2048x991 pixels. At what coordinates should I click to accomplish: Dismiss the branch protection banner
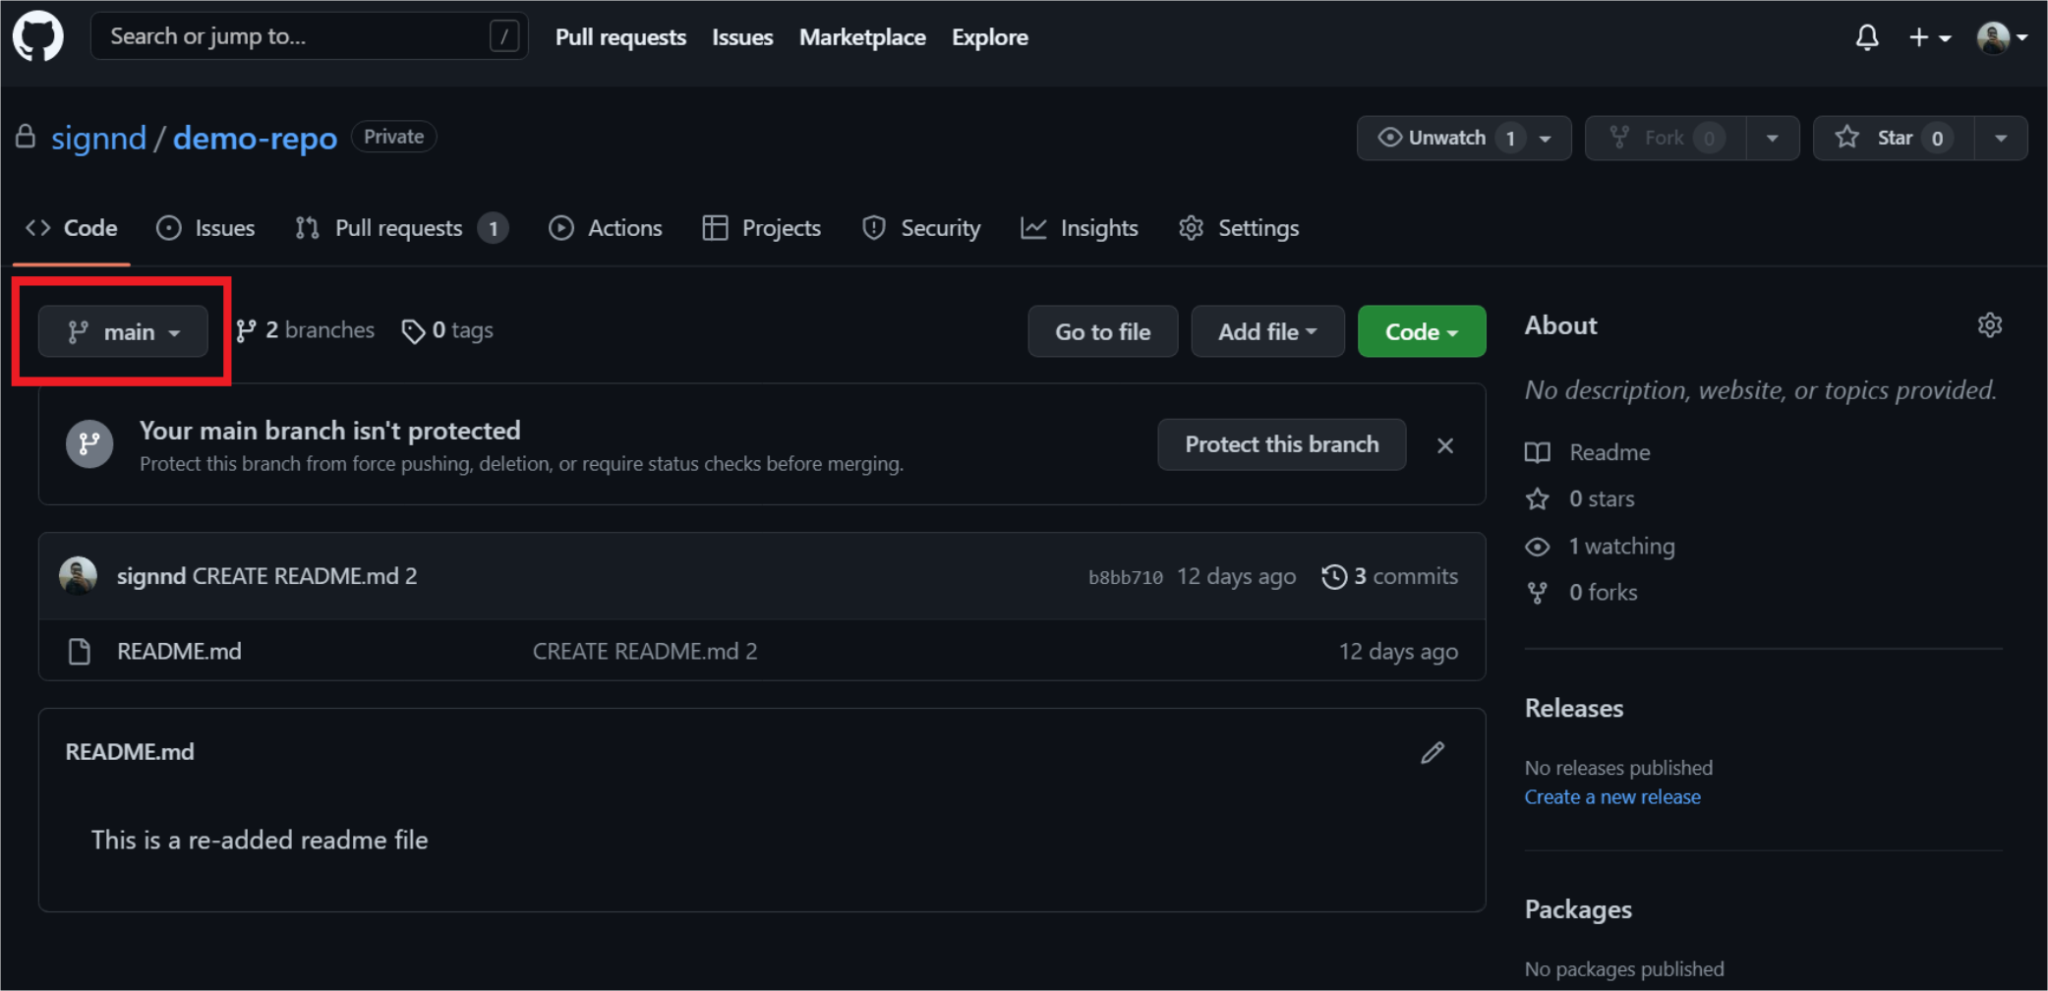pos(1445,446)
